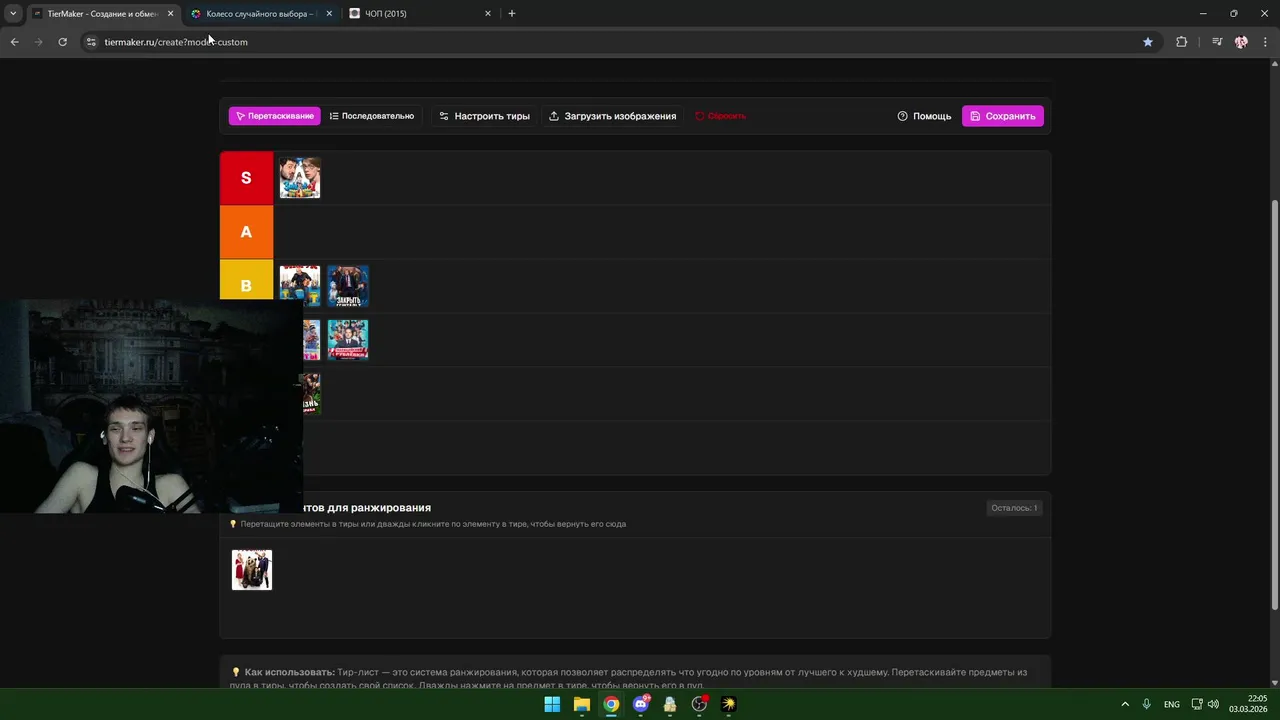Open the volume tray icon
The height and width of the screenshot is (720, 1280).
(x=1213, y=704)
